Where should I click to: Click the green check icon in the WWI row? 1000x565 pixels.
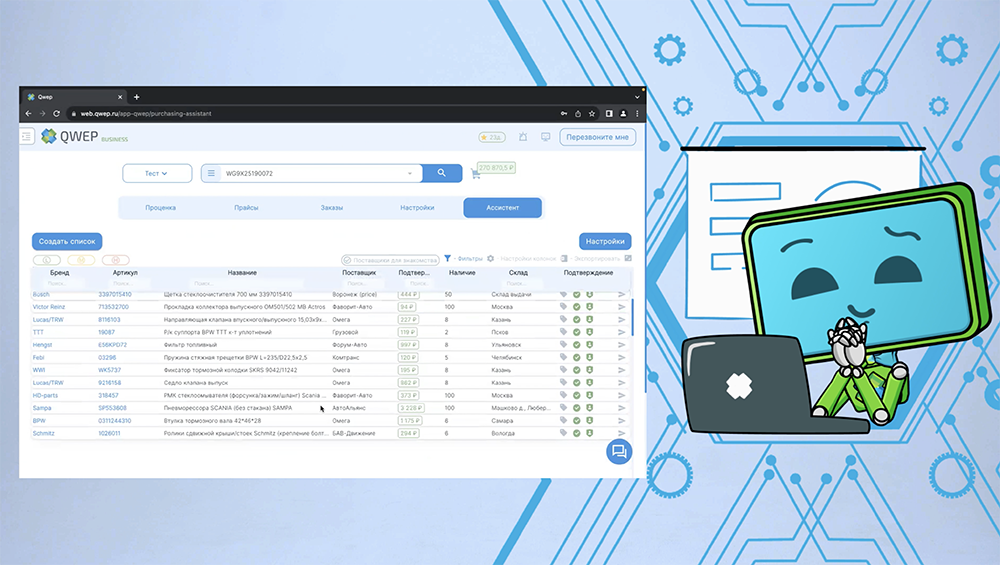(x=577, y=370)
